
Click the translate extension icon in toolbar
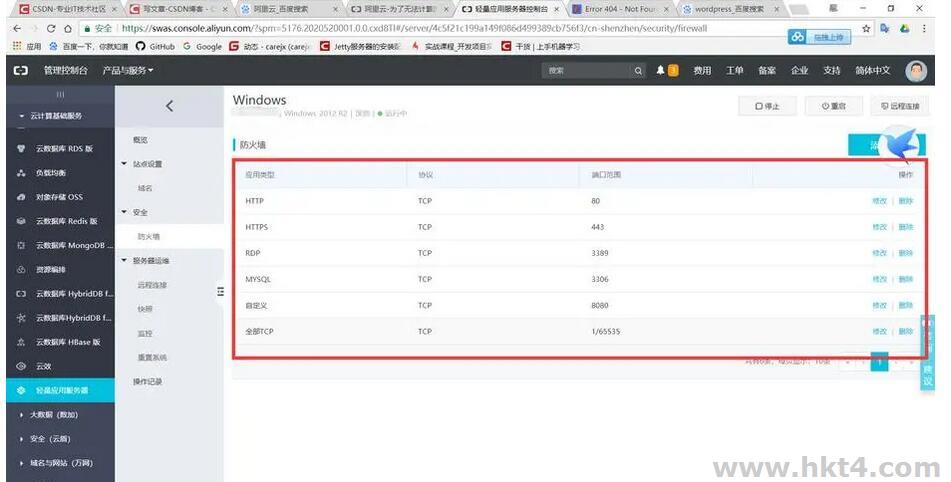pos(885,28)
